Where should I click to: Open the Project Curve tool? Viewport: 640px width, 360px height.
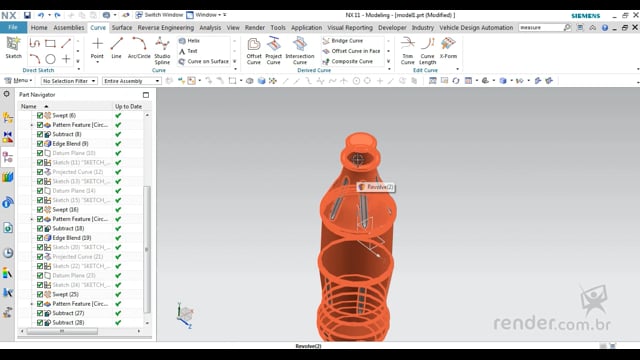(x=273, y=51)
